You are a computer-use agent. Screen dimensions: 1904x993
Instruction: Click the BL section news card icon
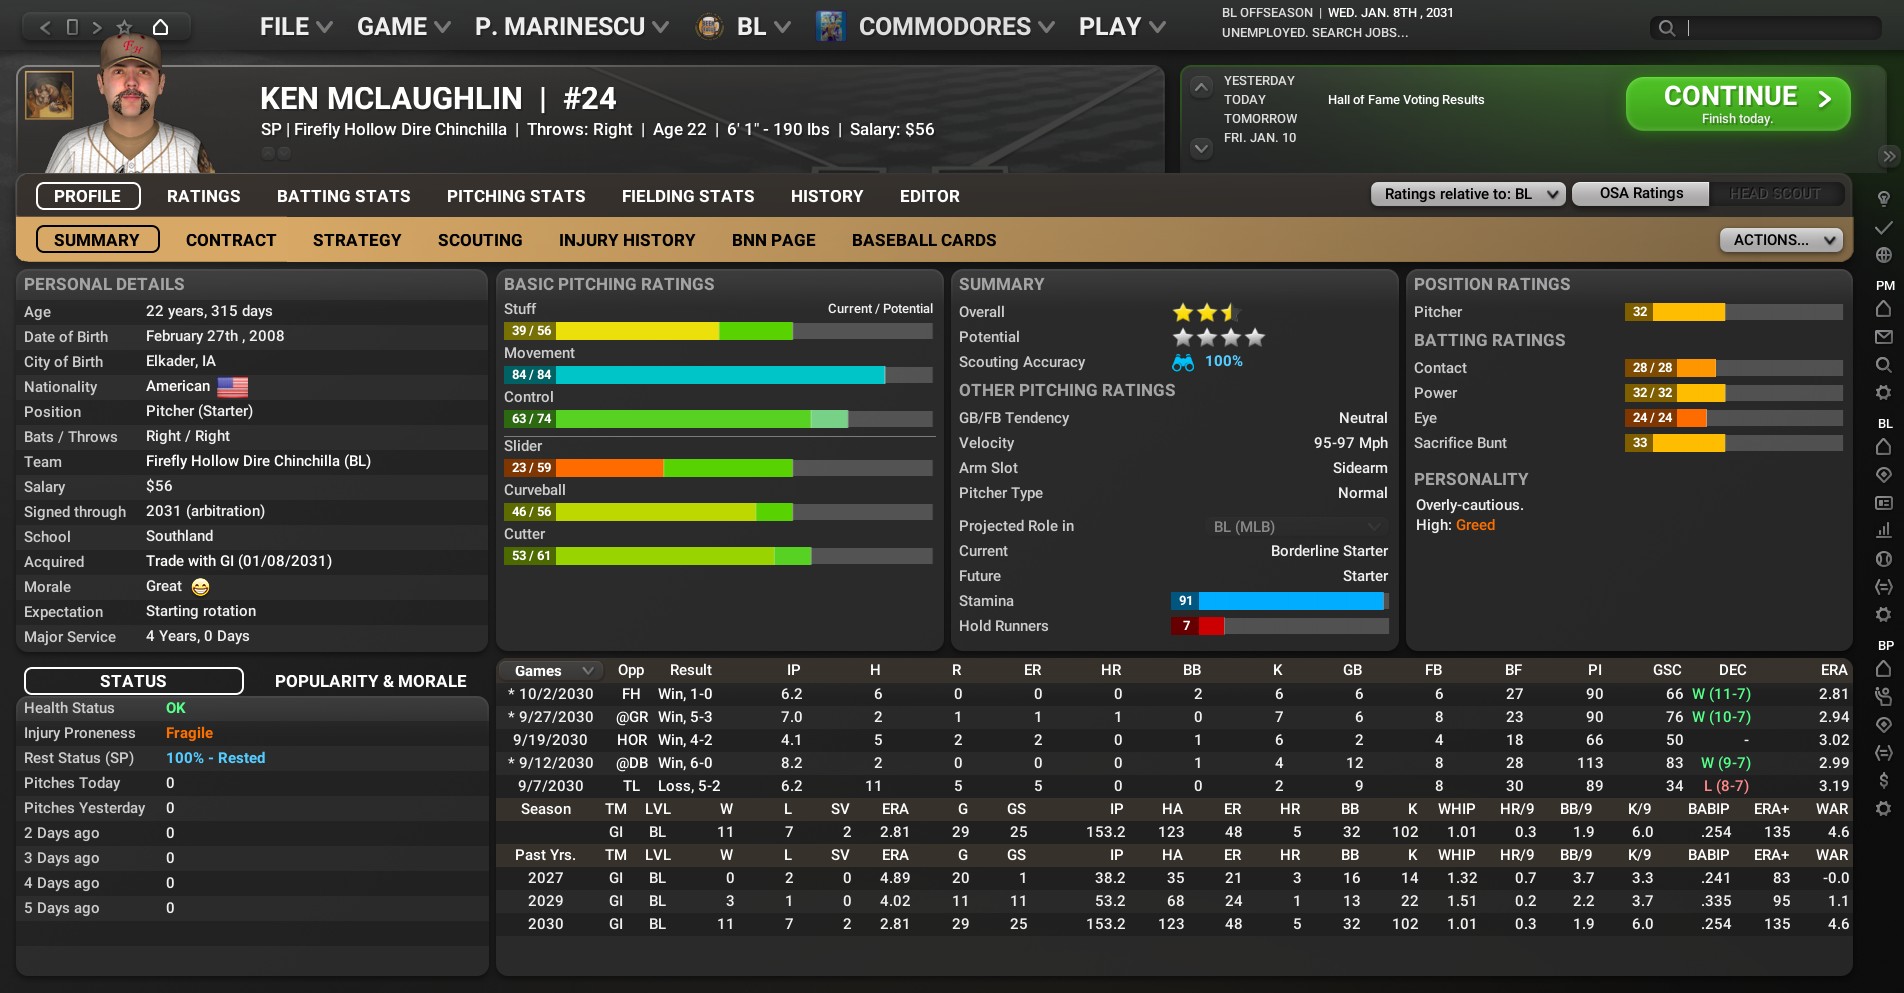1883,503
